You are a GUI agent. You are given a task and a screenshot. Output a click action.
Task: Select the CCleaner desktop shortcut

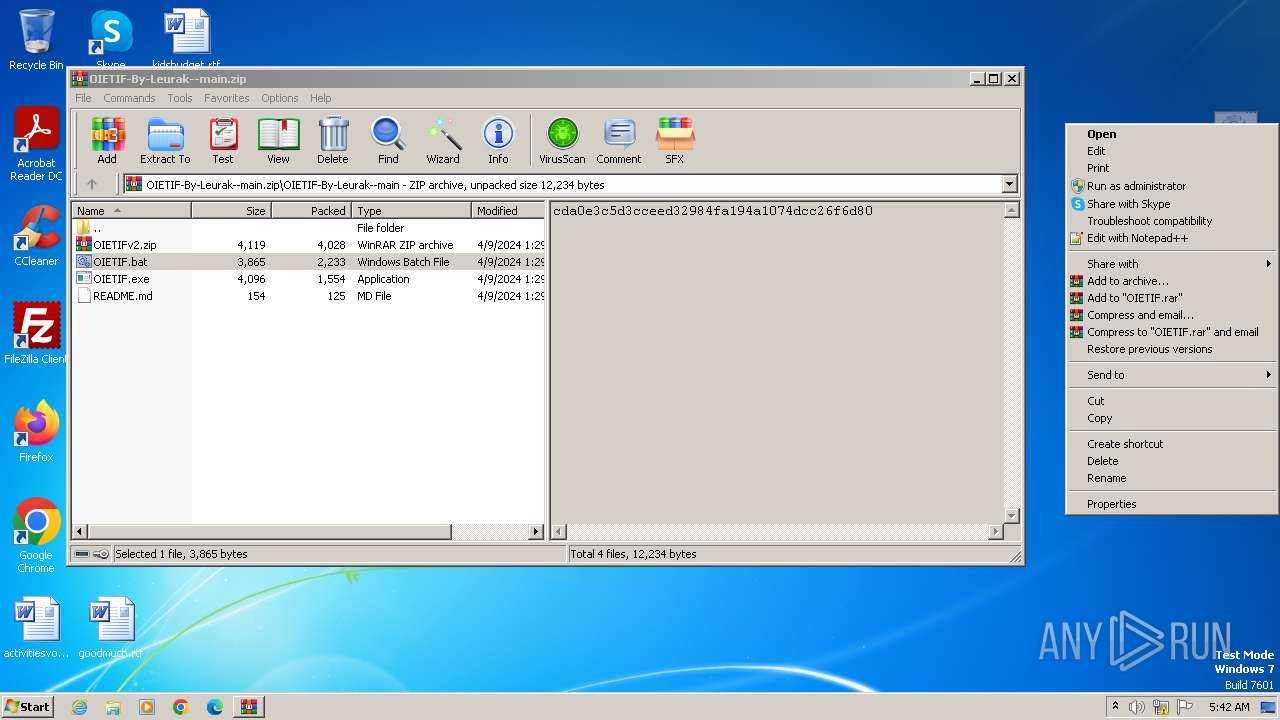(x=36, y=236)
